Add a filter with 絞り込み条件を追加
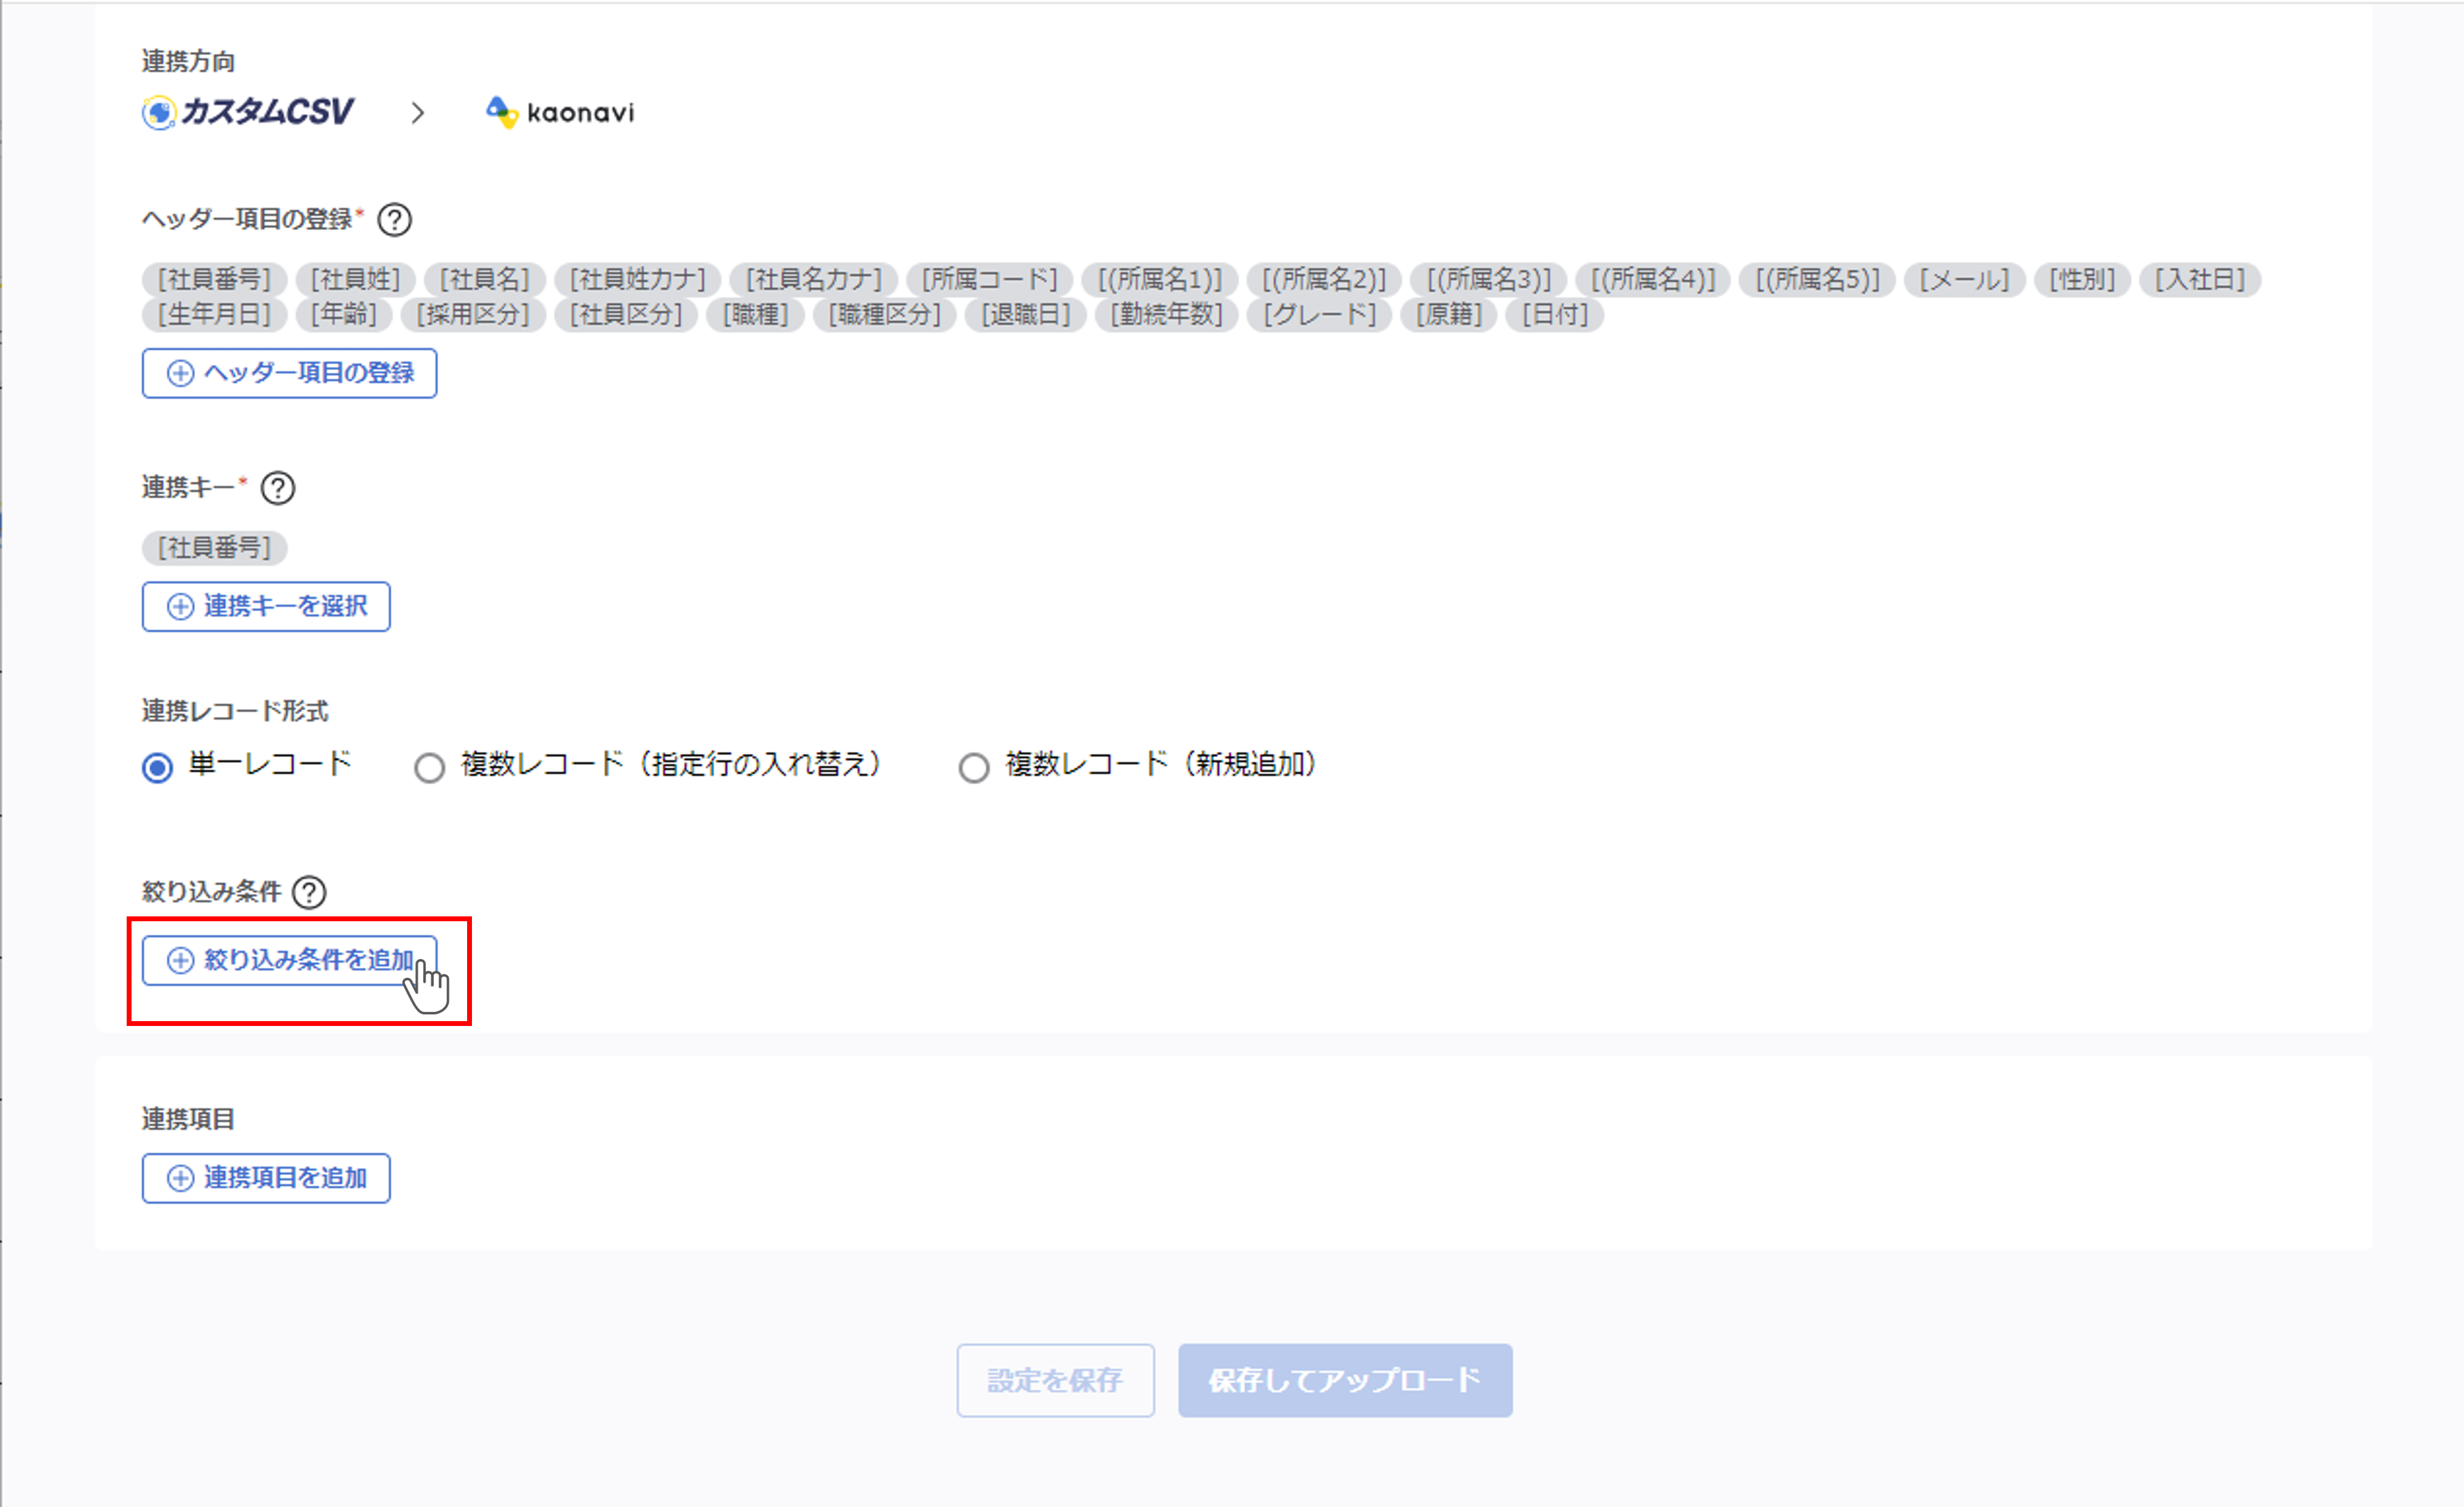2464x1507 pixels. [x=289, y=961]
